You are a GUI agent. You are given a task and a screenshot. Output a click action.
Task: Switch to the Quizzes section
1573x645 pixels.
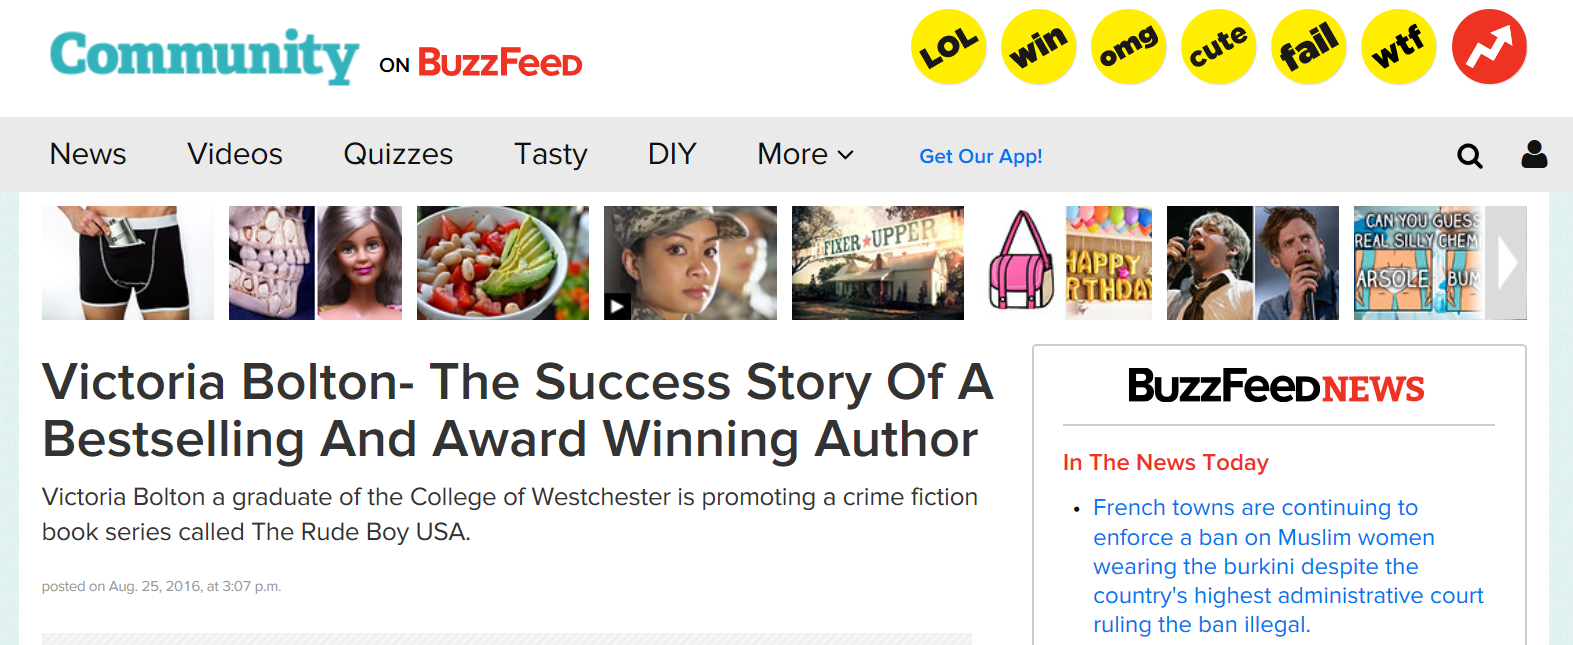click(x=397, y=154)
